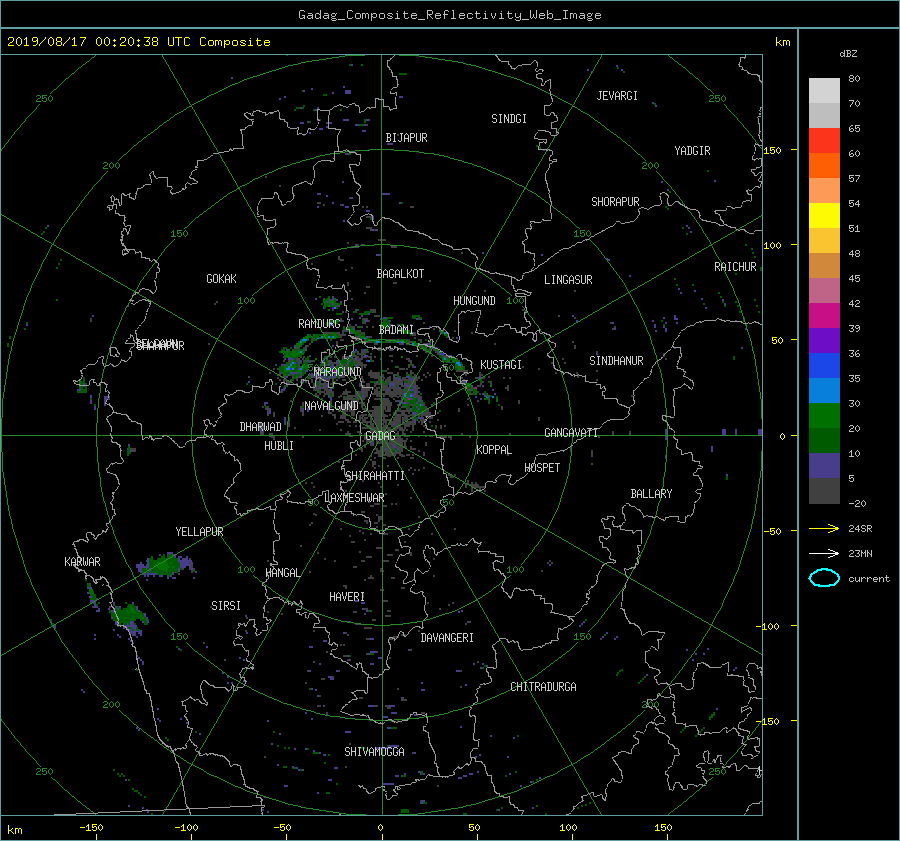
Task: Click the title Gadag_Composite_Reflectivity_Web_Image
Action: pos(449,15)
